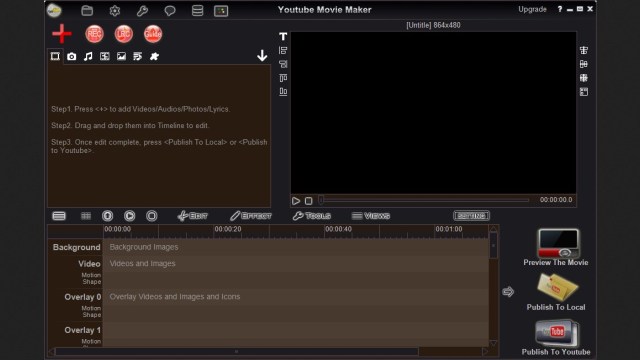Select the Overlay 1 track label
This screenshot has width=640, height=360.
[x=82, y=330]
